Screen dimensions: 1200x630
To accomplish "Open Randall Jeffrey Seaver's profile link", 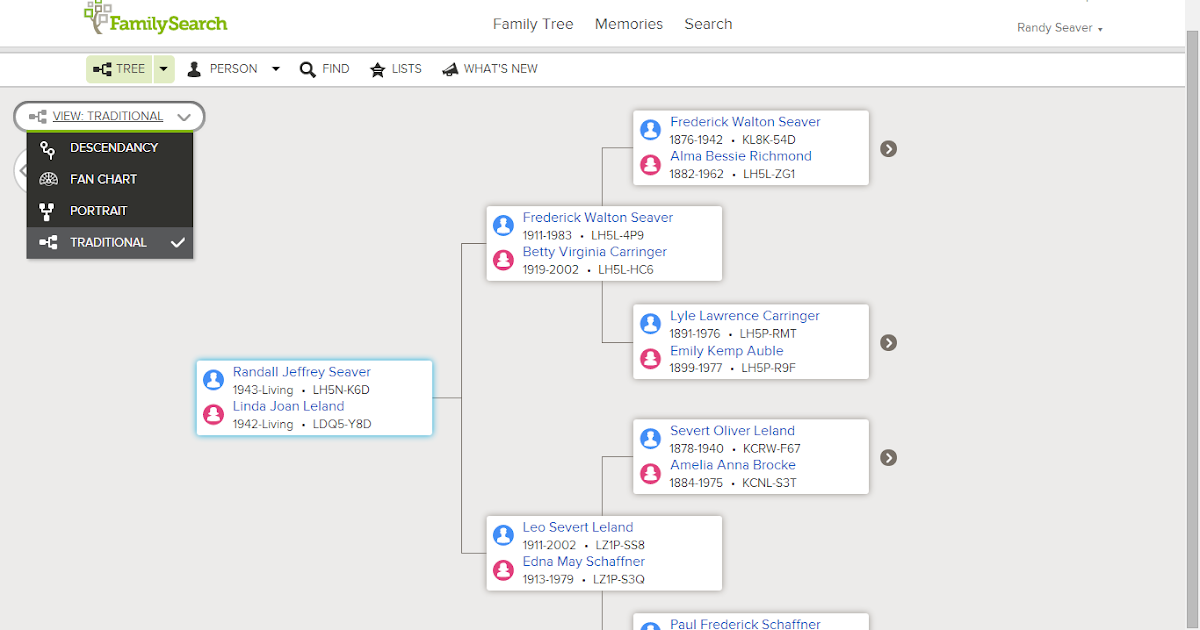I will coord(302,371).
